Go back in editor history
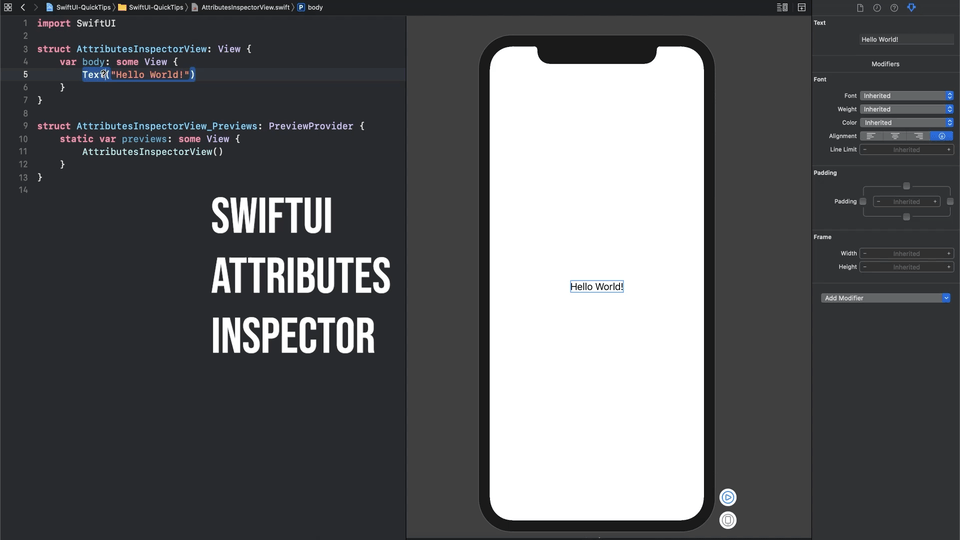 pos(23,7)
